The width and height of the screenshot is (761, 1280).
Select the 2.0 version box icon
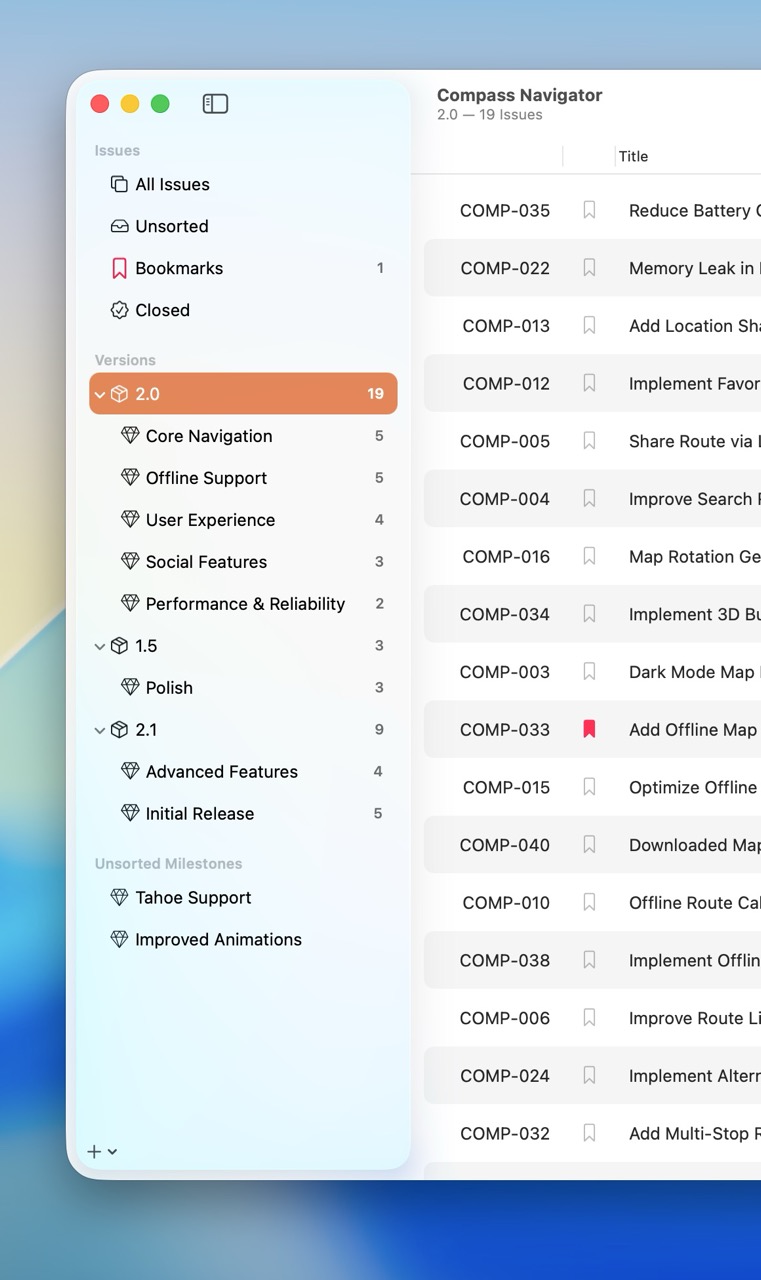119,394
